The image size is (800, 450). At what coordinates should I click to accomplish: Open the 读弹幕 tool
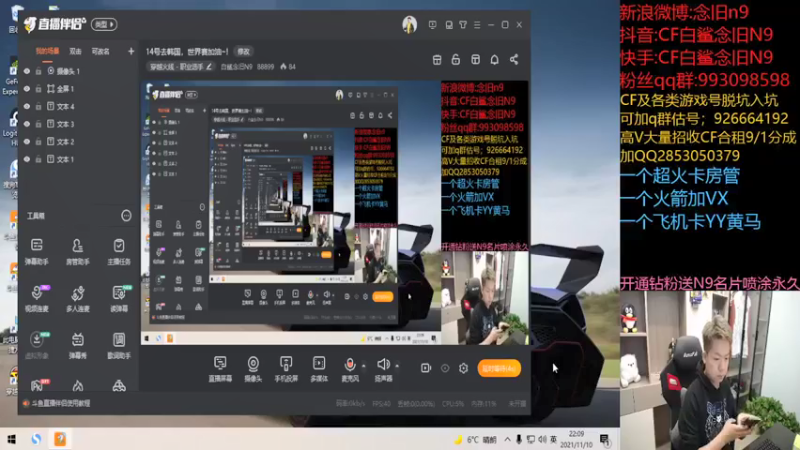119,298
